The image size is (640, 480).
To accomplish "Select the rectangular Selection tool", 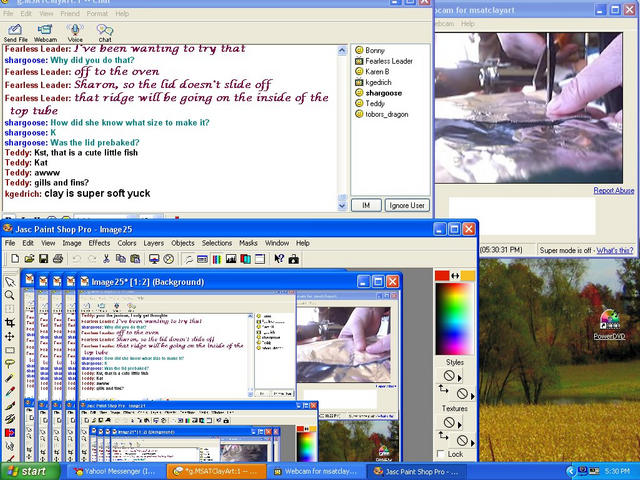I will point(10,350).
